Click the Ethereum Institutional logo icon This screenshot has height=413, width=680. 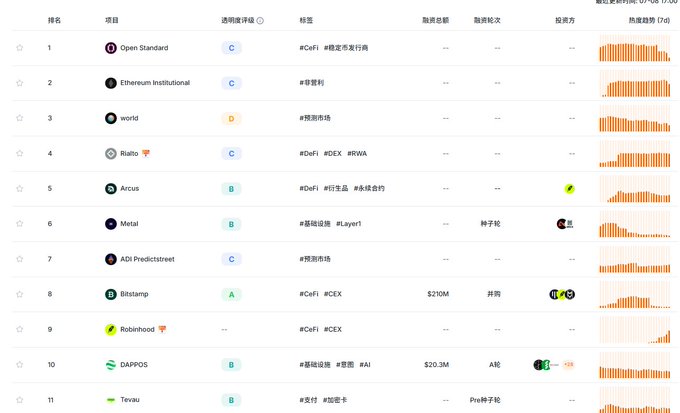tap(111, 83)
